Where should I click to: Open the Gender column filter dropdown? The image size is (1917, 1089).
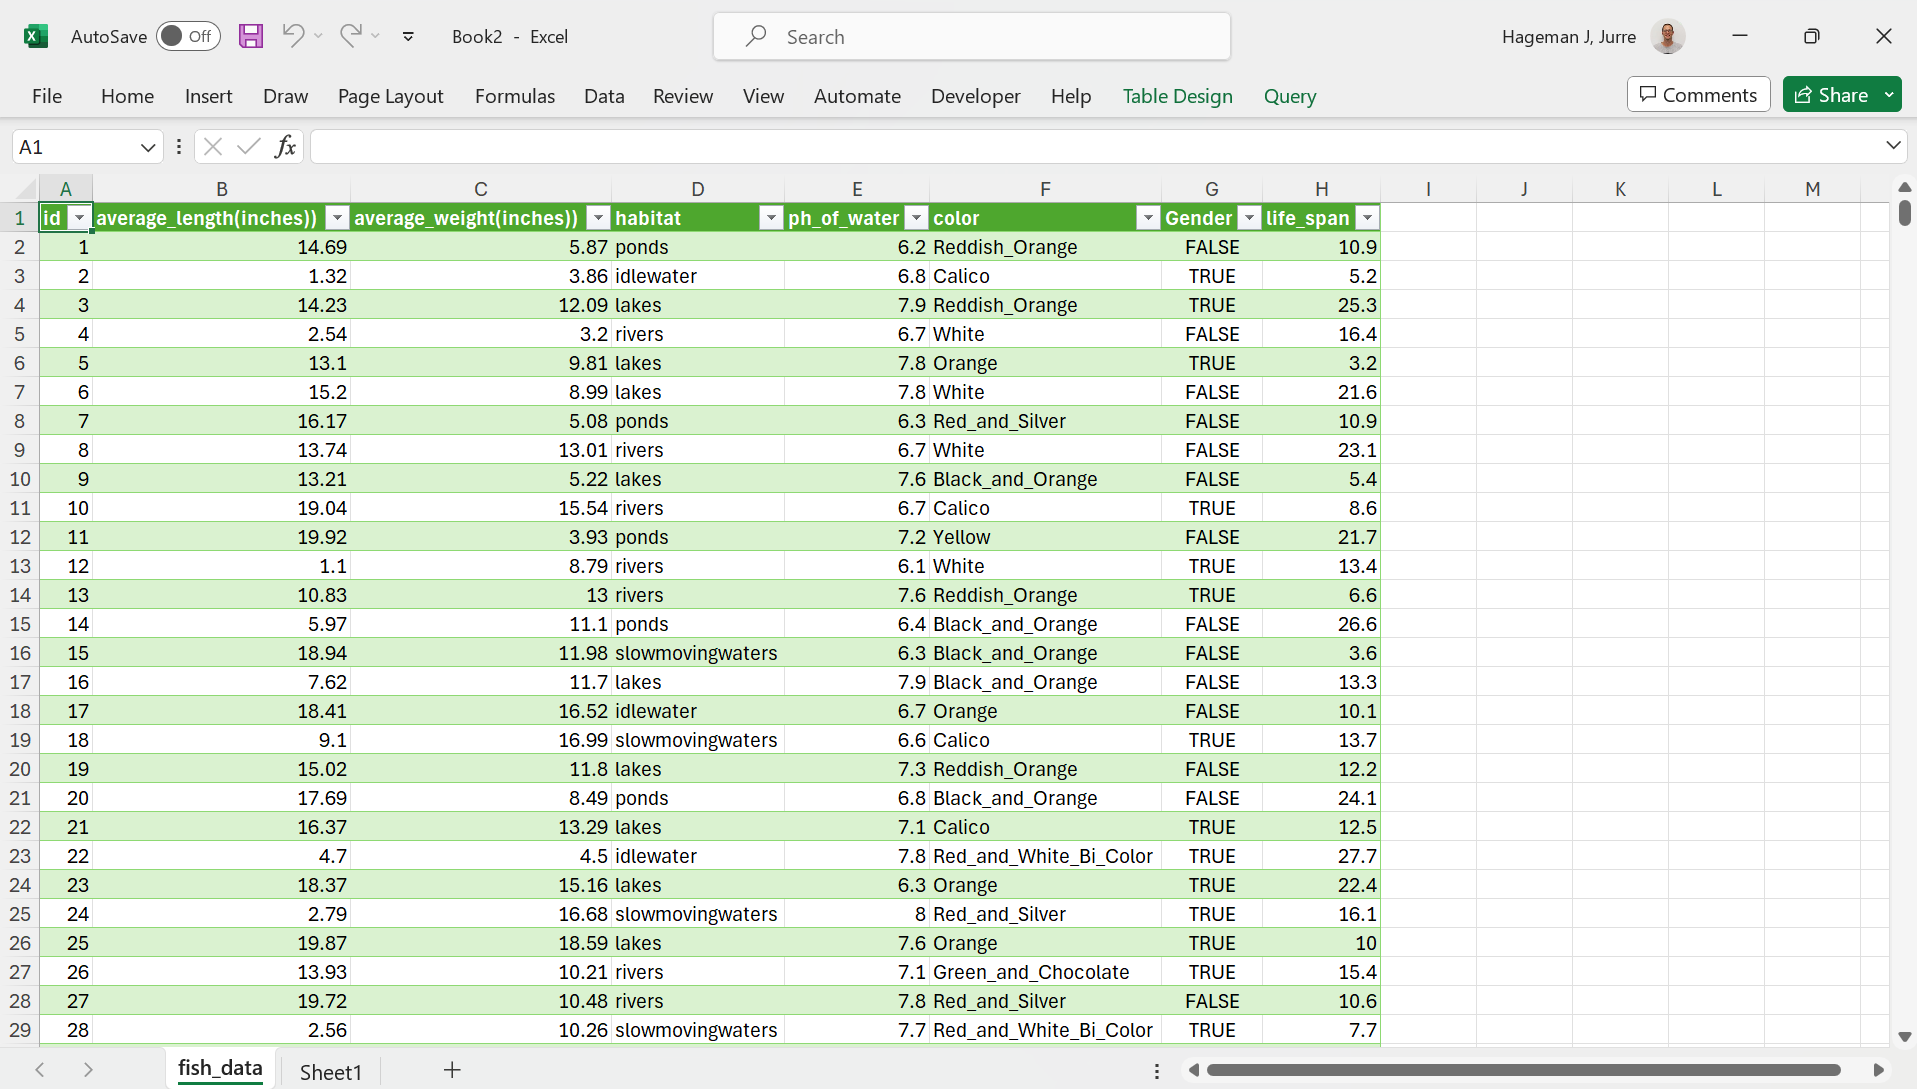click(1248, 217)
